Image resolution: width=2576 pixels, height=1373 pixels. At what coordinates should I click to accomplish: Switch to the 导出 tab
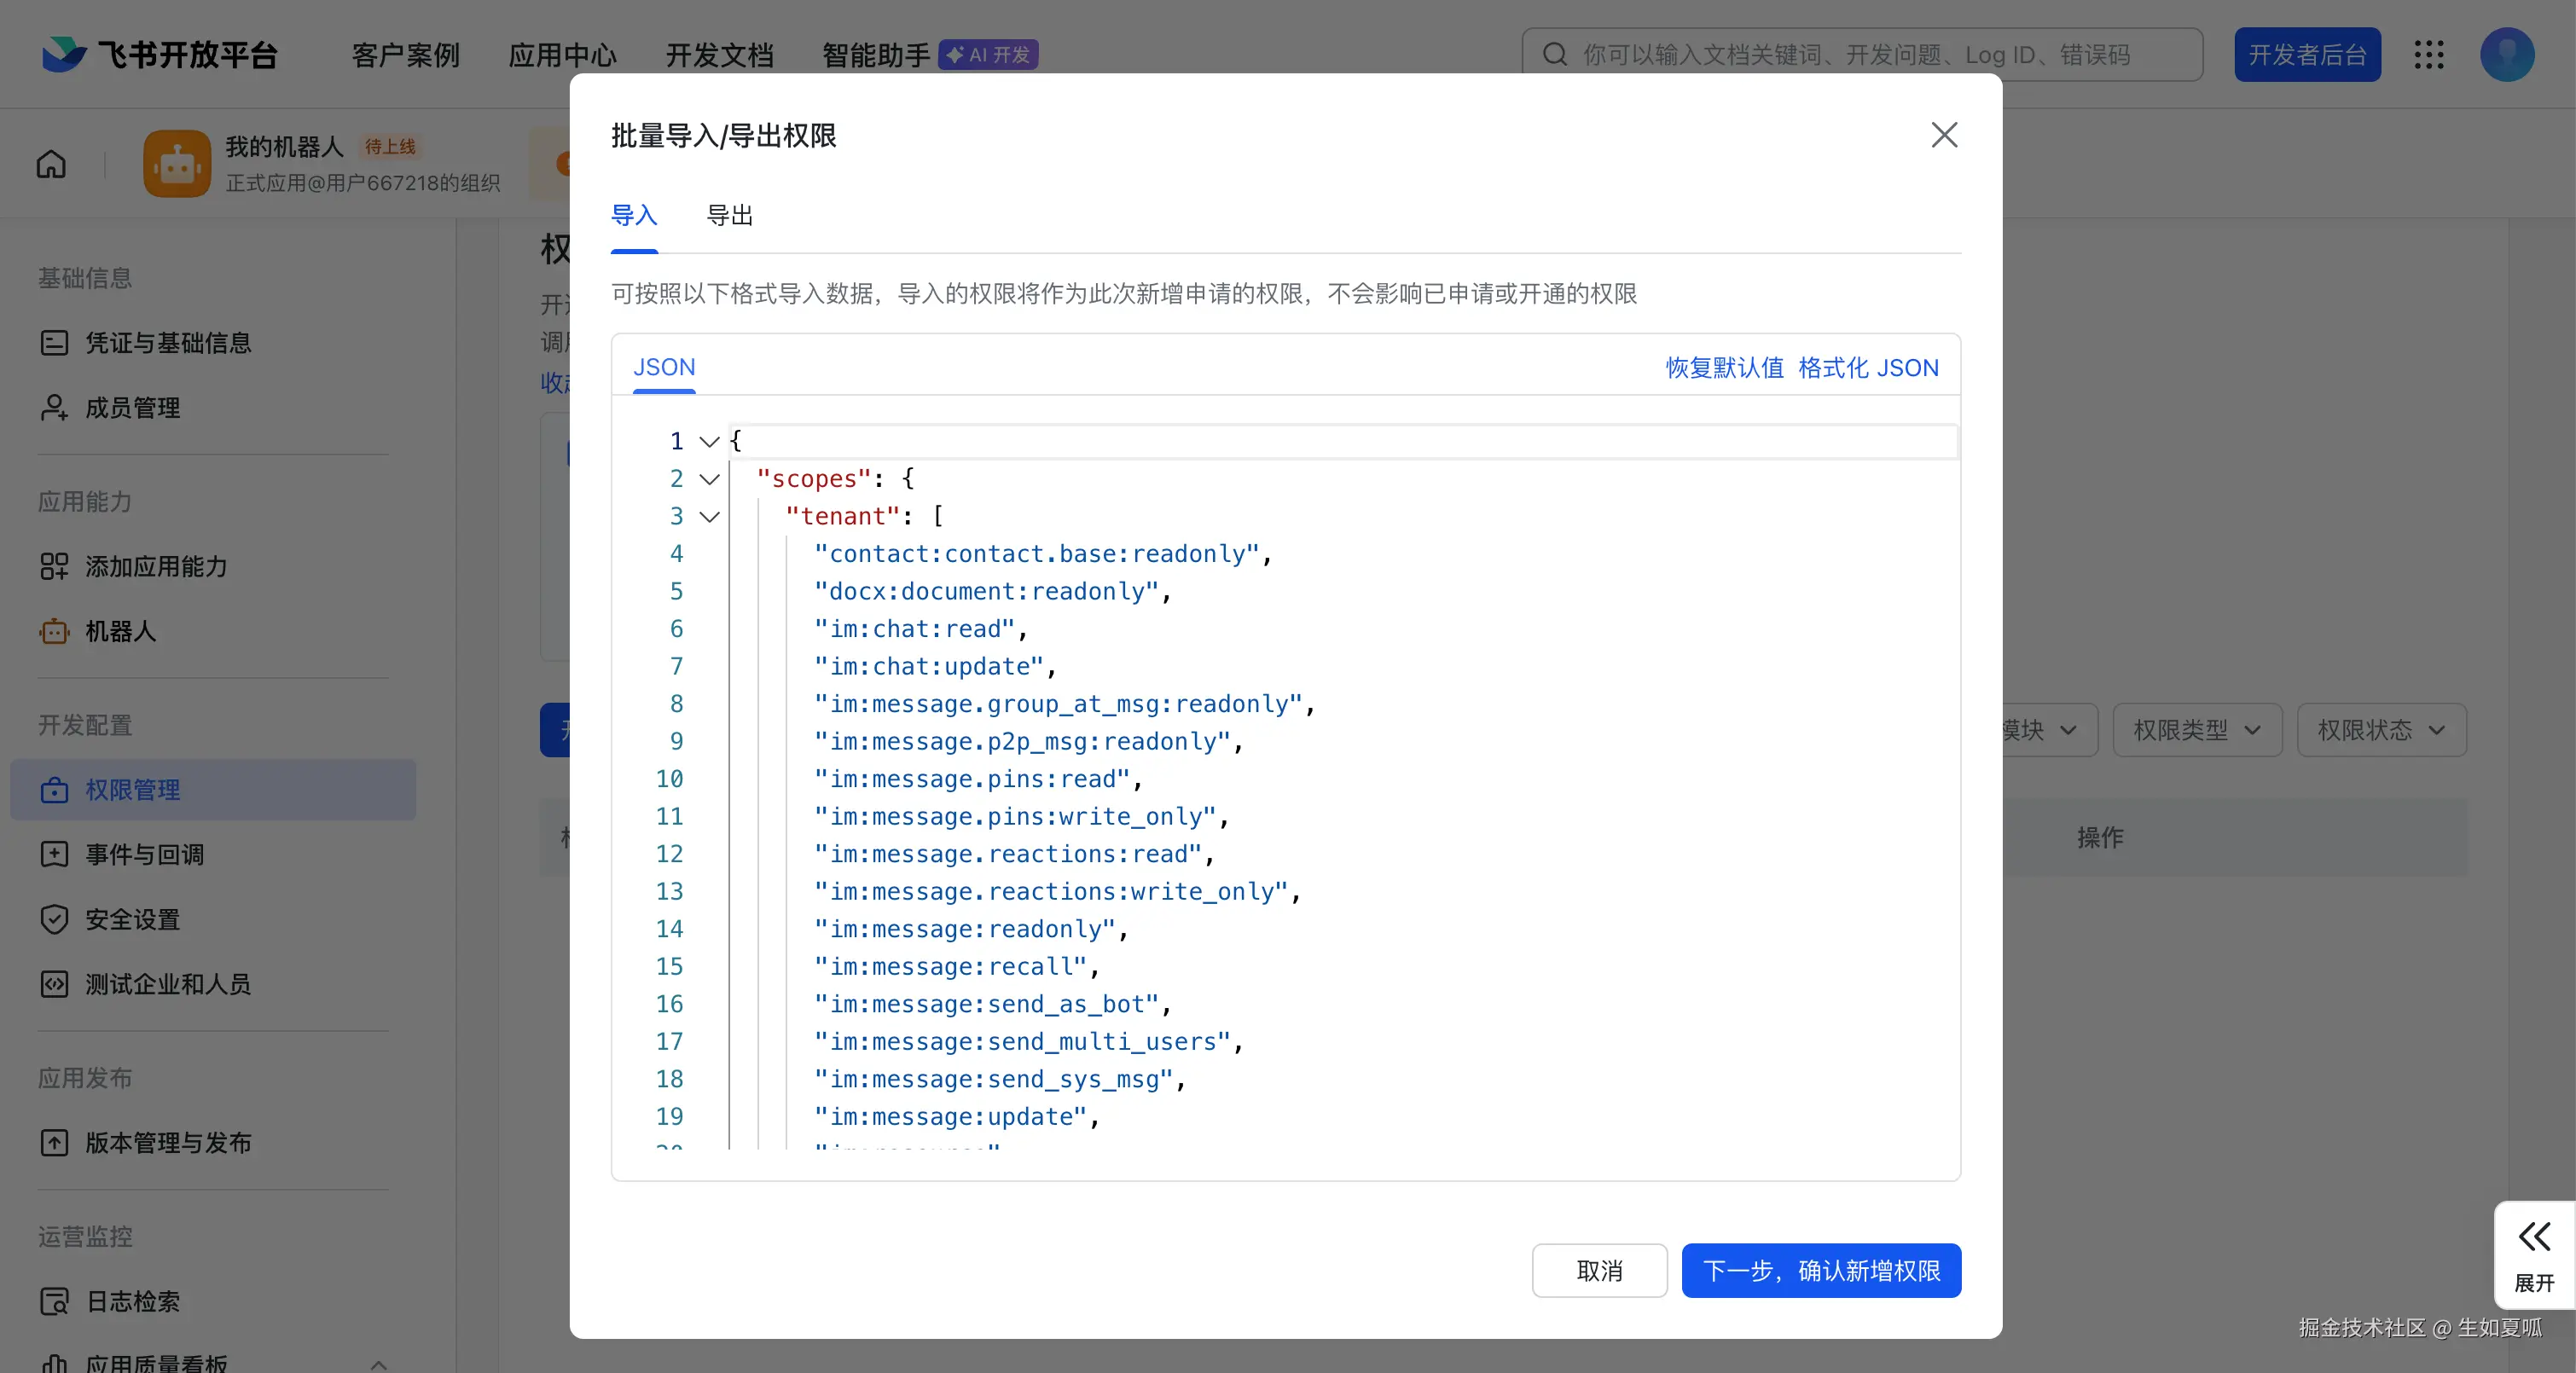729,215
